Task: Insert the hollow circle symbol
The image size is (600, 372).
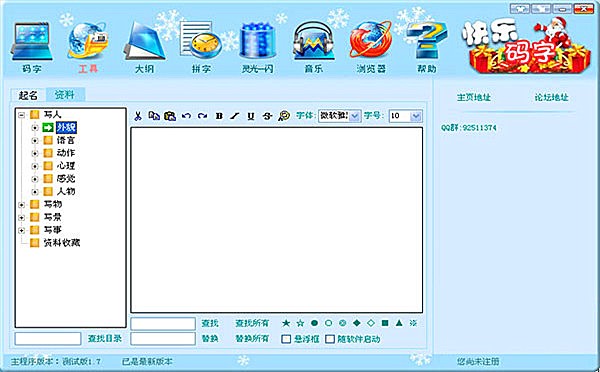Action: [328, 323]
